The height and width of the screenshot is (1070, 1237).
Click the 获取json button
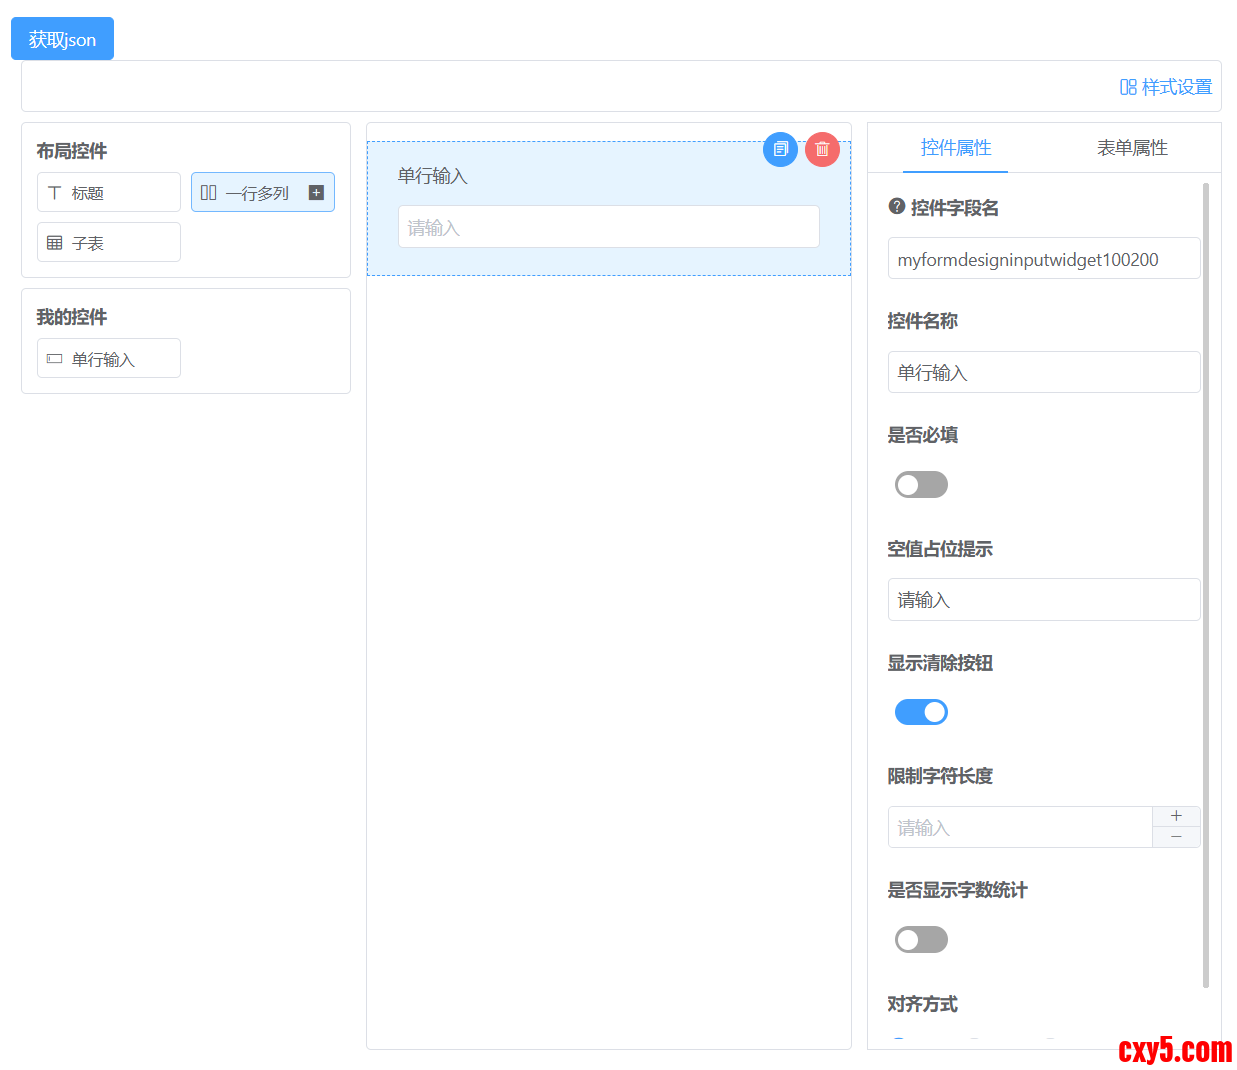point(62,39)
